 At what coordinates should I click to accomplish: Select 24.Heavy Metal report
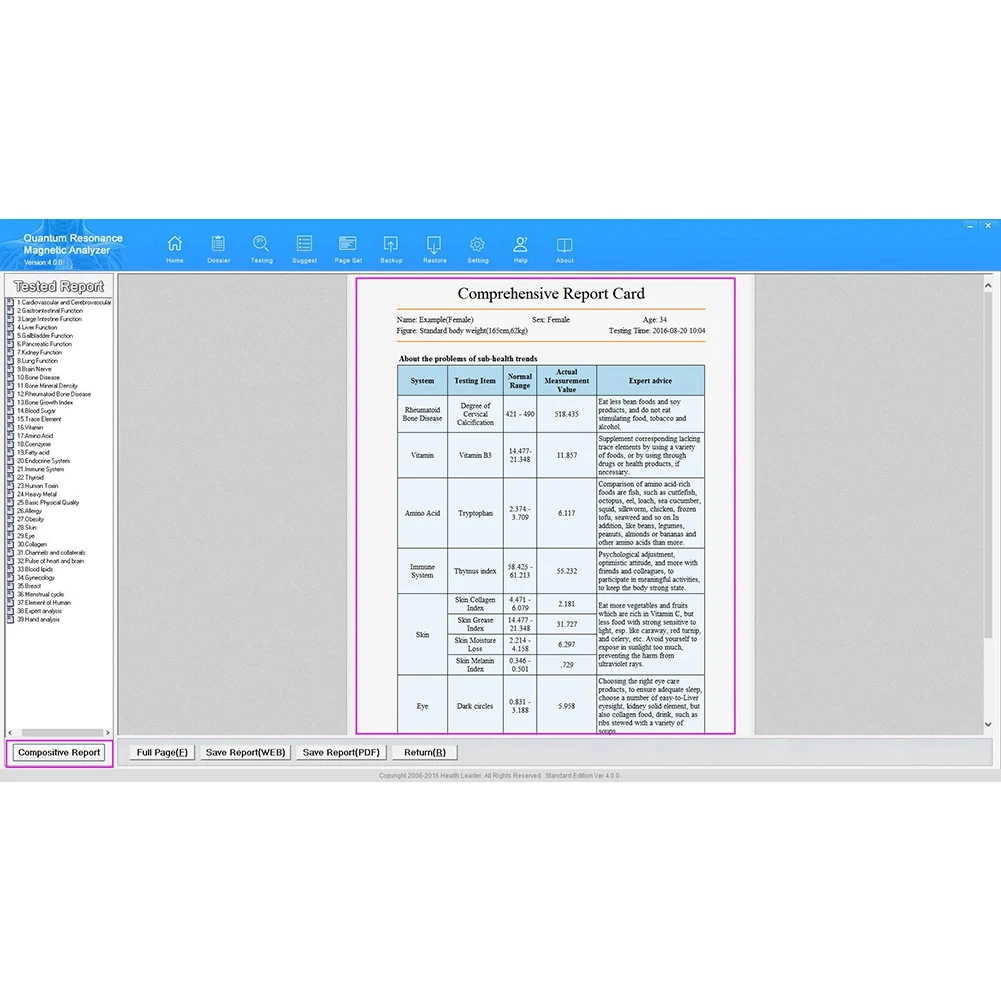pyautogui.click(x=37, y=494)
